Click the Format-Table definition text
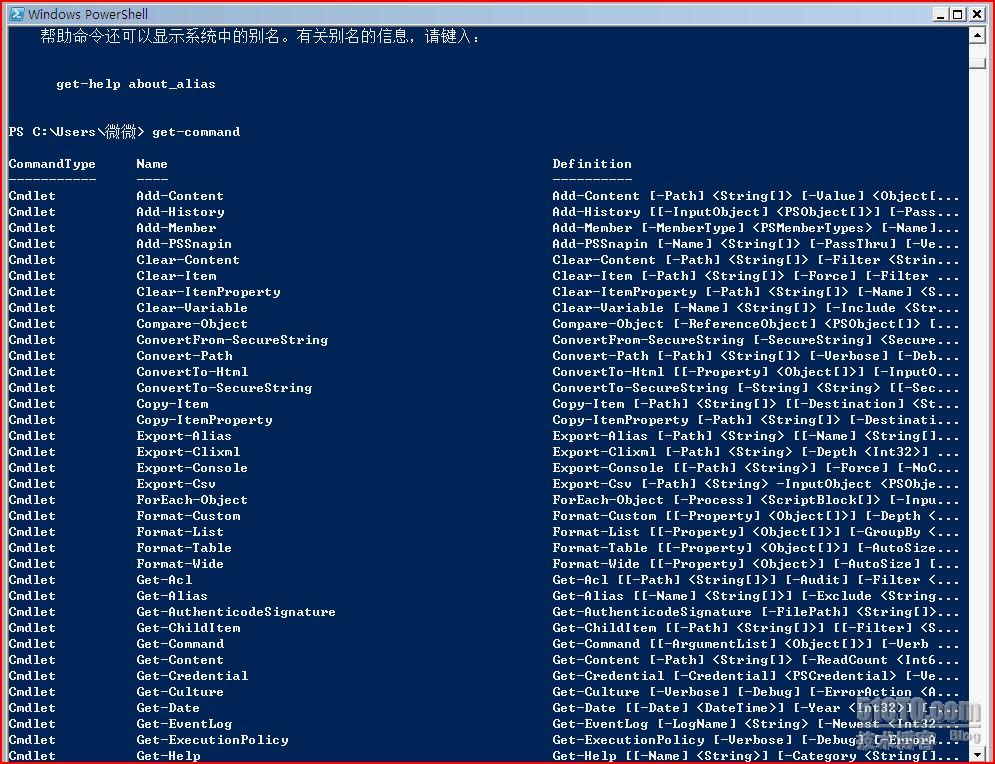This screenshot has height=764, width=995. pos(755,548)
